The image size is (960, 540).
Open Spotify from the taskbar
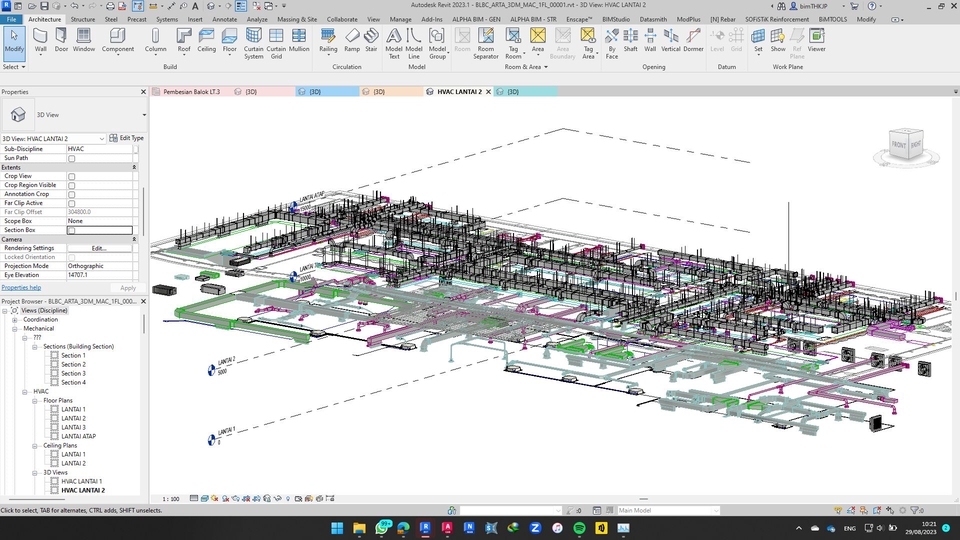pyautogui.click(x=580, y=527)
